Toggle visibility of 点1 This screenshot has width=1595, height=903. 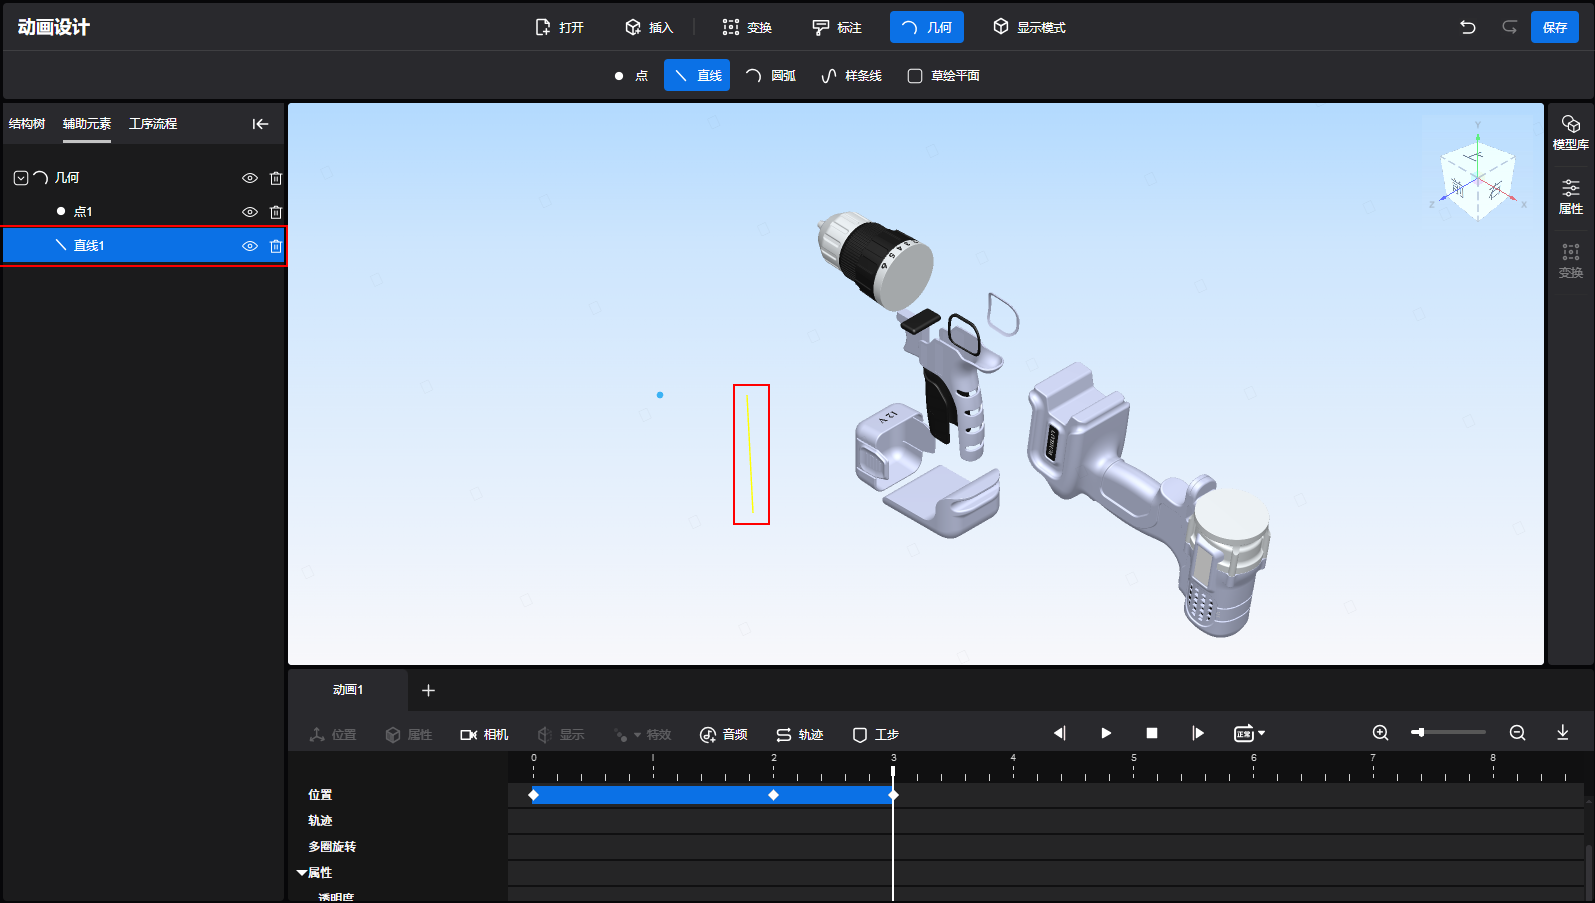tap(250, 212)
